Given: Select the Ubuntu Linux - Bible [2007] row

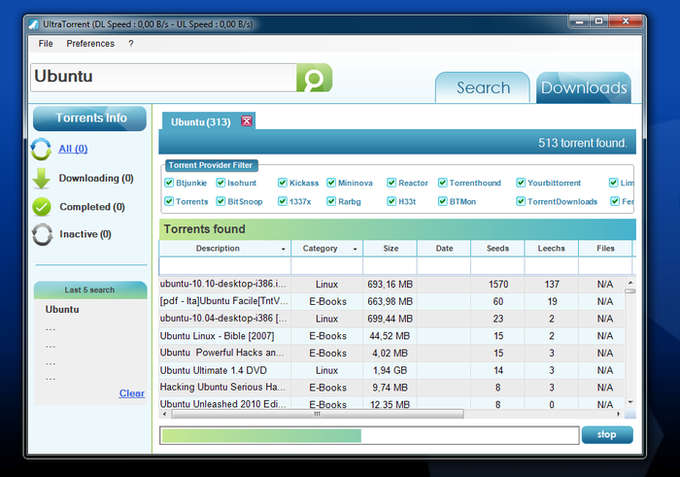Looking at the screenshot, I should coord(392,336).
